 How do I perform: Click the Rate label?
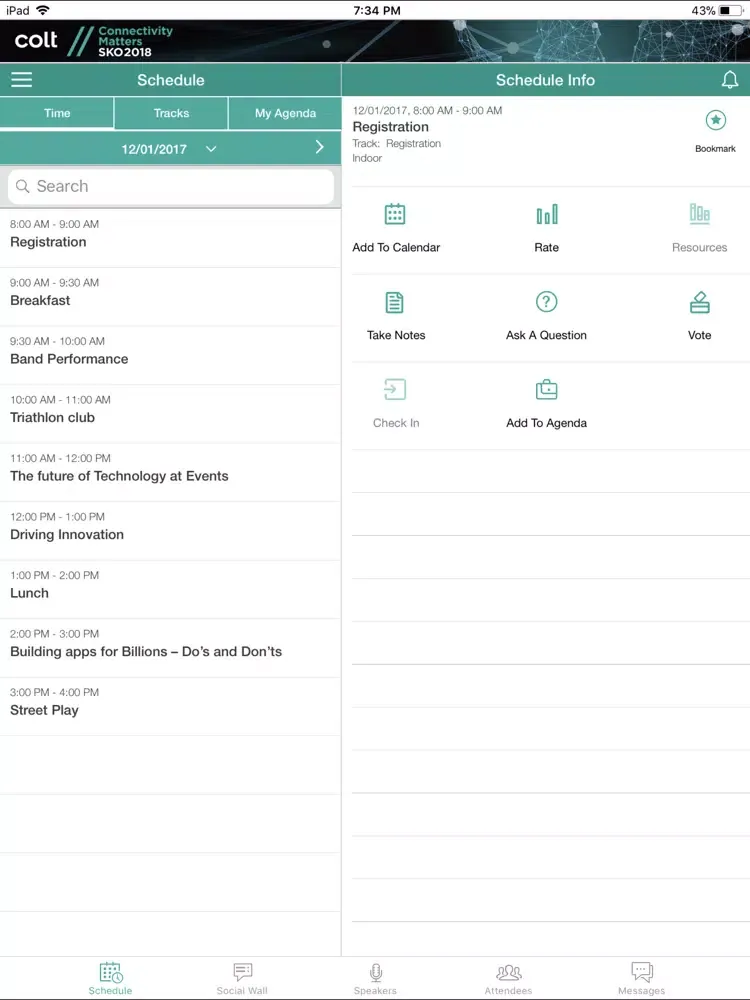tap(547, 247)
